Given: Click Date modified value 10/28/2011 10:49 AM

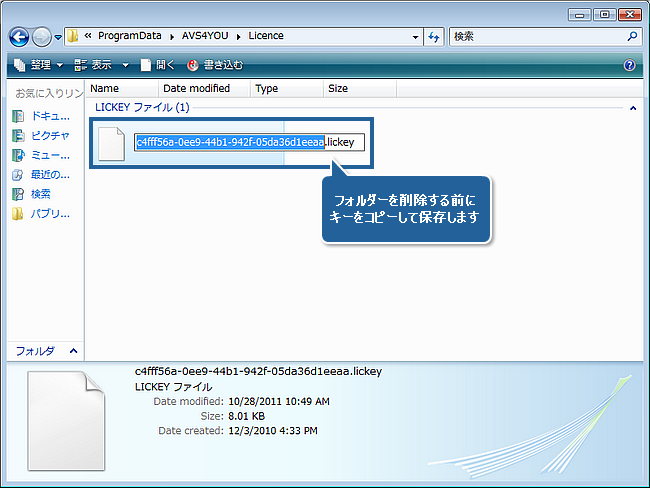Looking at the screenshot, I should (x=279, y=401).
